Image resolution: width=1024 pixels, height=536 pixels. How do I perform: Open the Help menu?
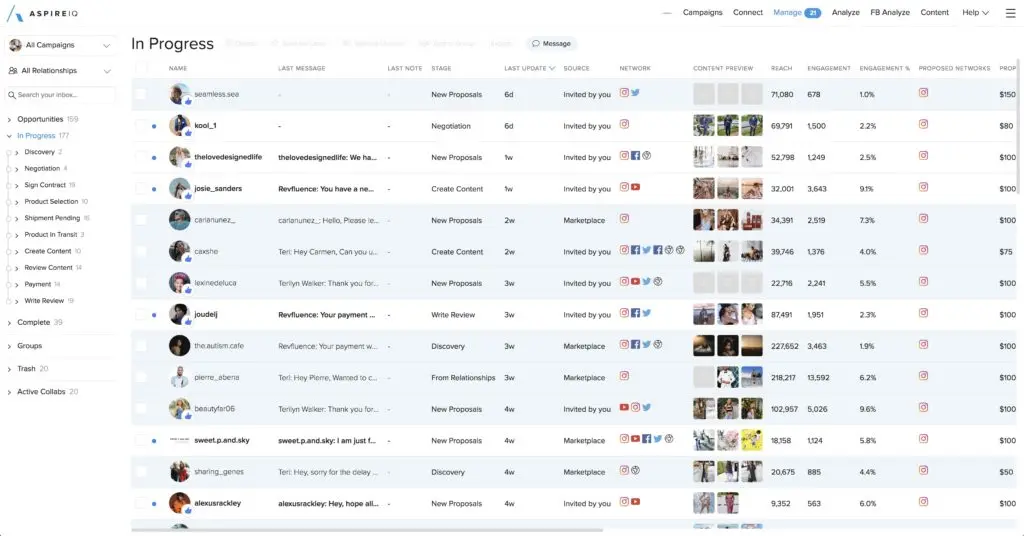click(x=975, y=13)
